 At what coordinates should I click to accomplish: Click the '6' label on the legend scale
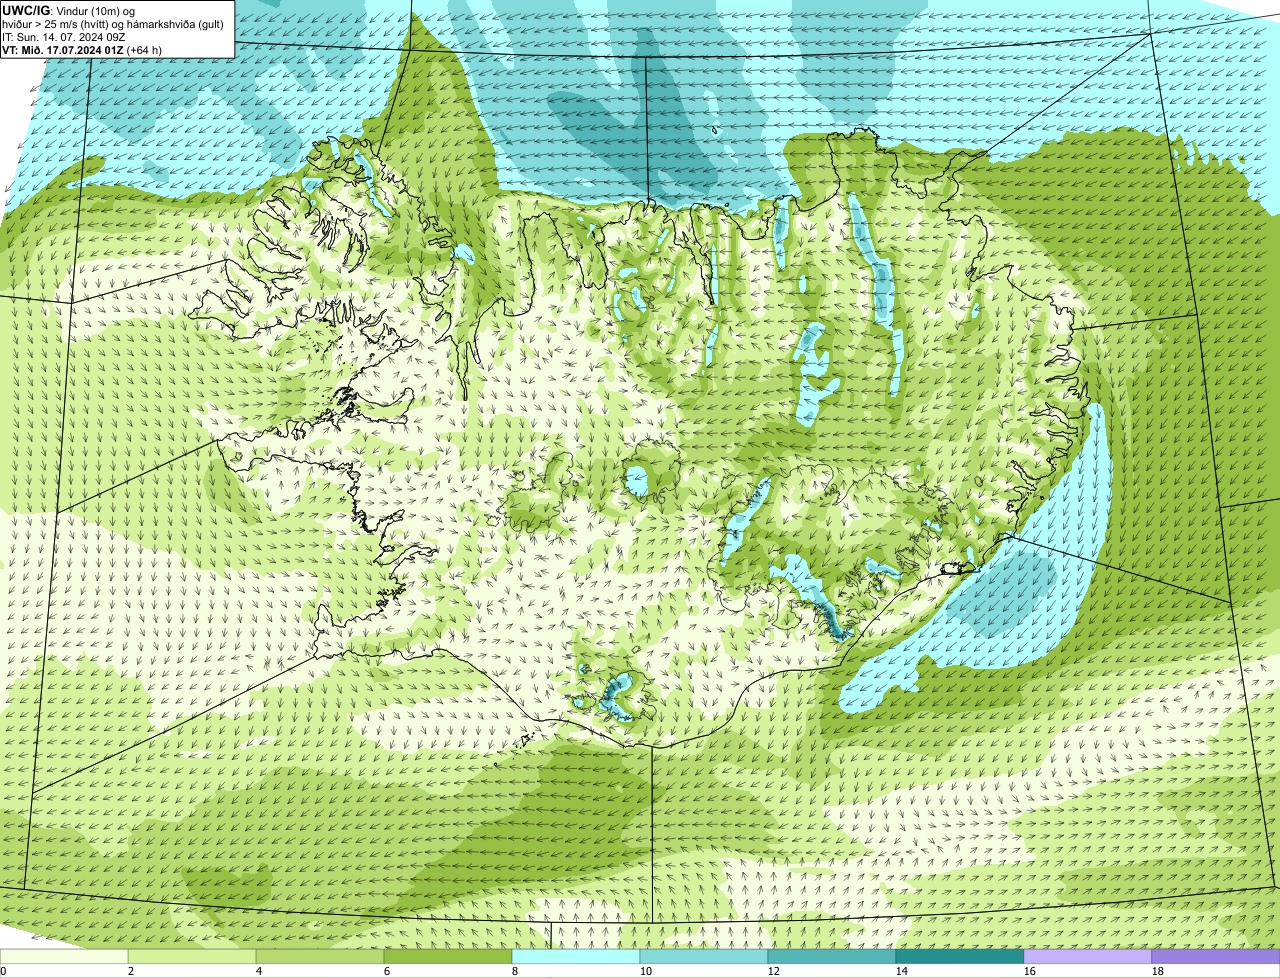click(x=387, y=971)
